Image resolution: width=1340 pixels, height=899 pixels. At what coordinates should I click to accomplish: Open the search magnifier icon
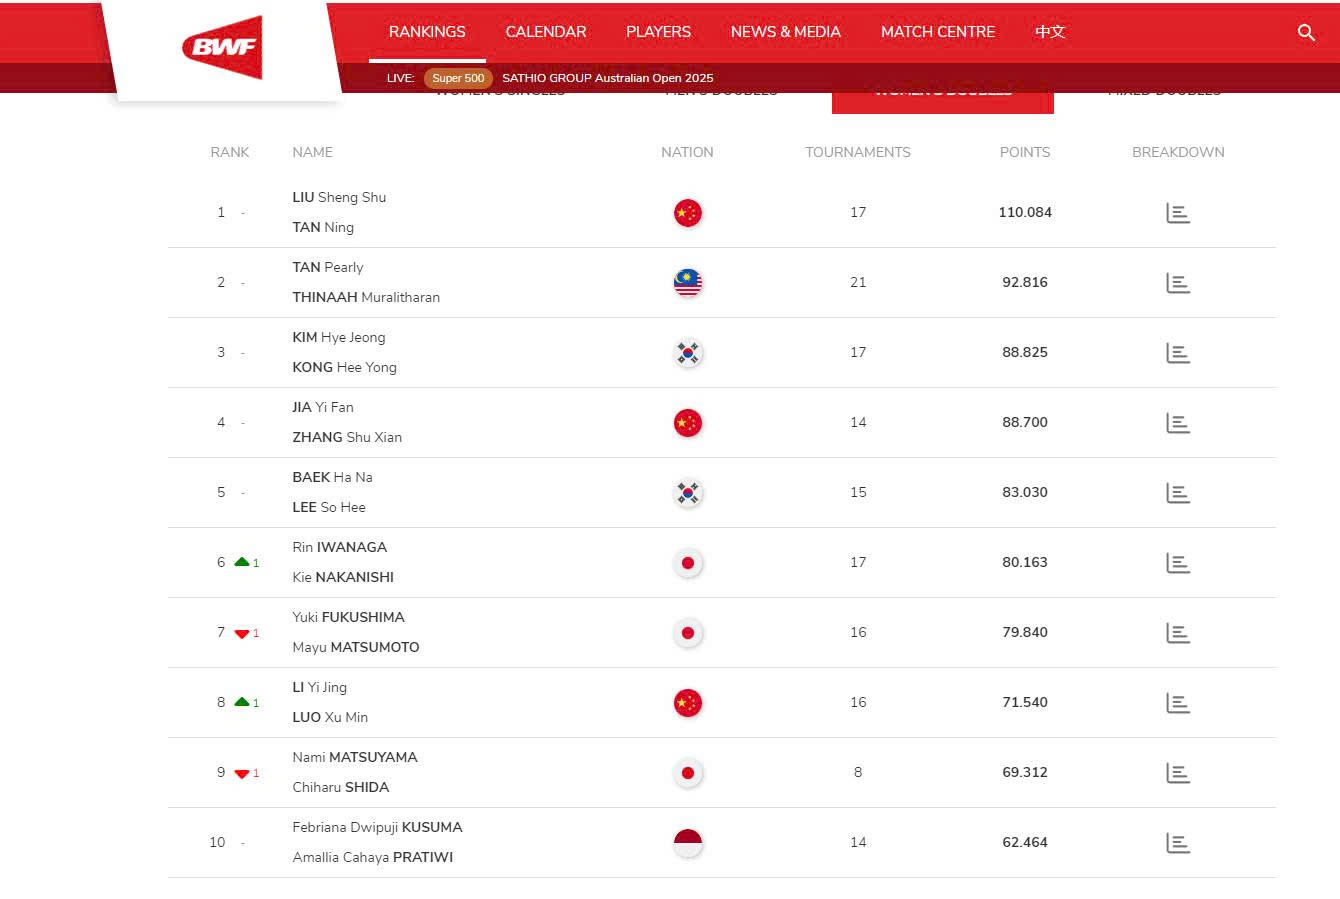[1306, 33]
